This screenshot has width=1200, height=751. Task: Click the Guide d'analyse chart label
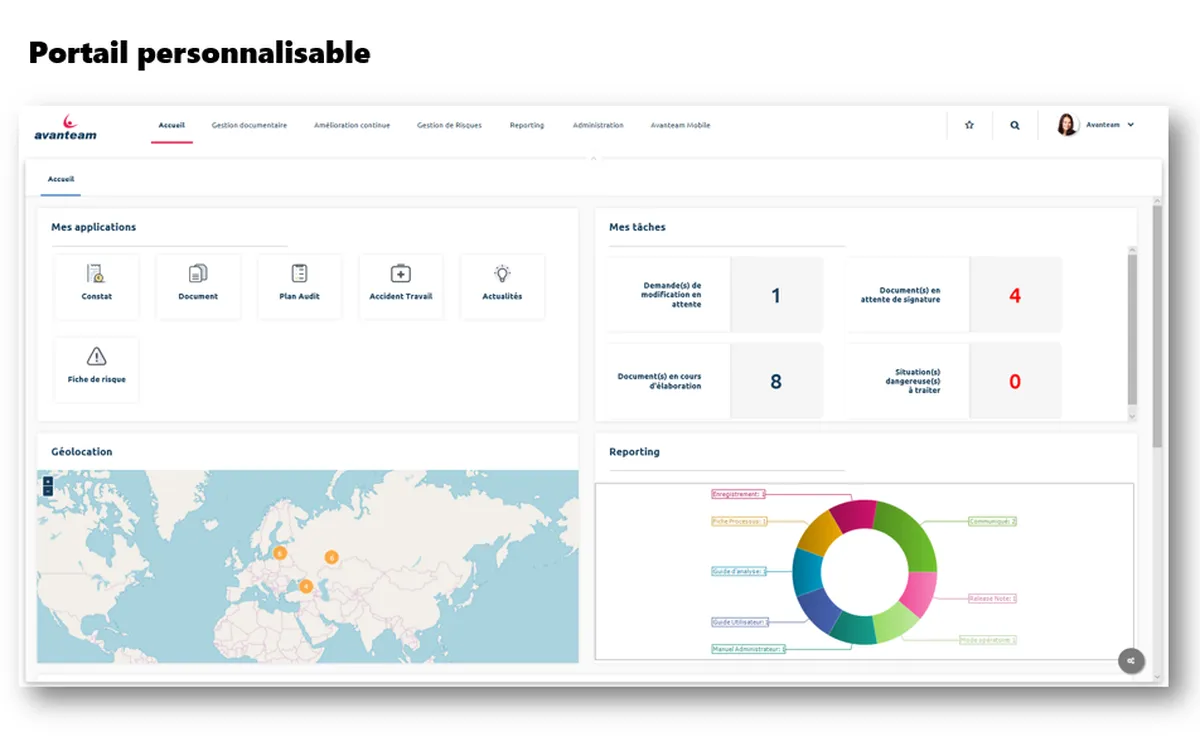tap(738, 571)
